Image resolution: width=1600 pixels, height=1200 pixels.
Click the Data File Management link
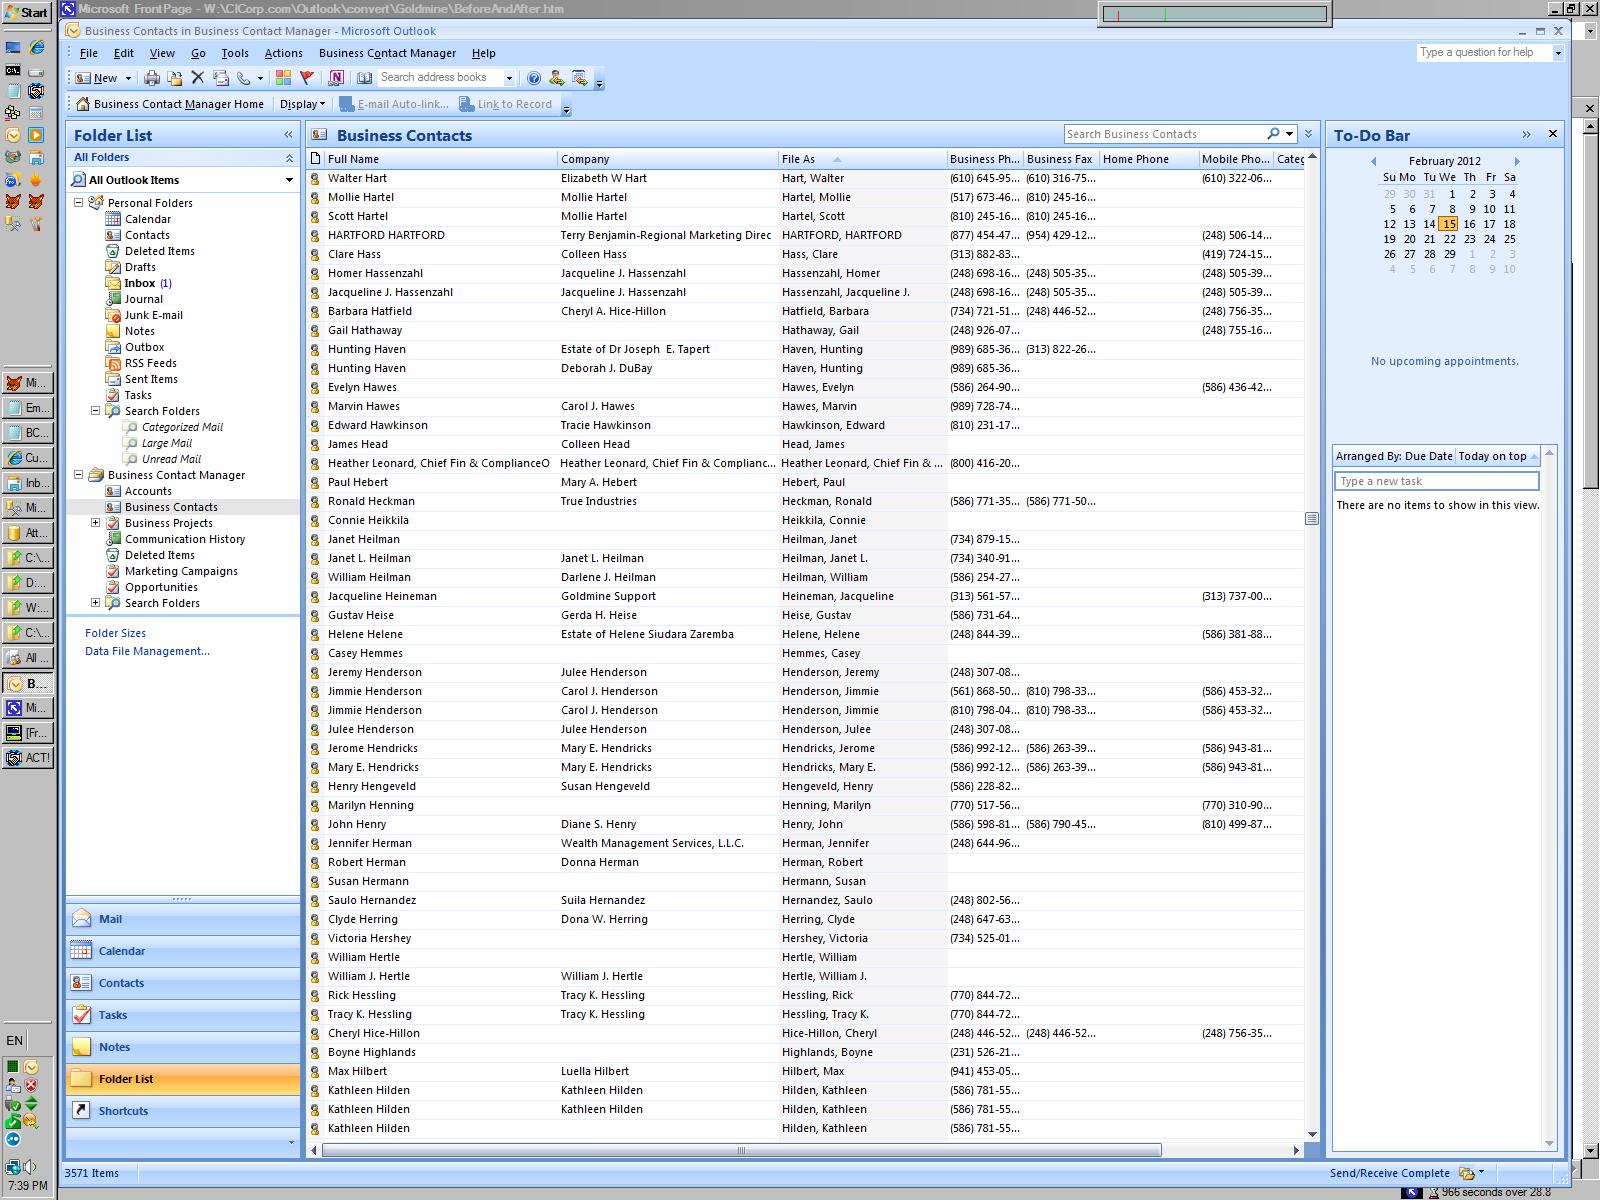click(147, 651)
